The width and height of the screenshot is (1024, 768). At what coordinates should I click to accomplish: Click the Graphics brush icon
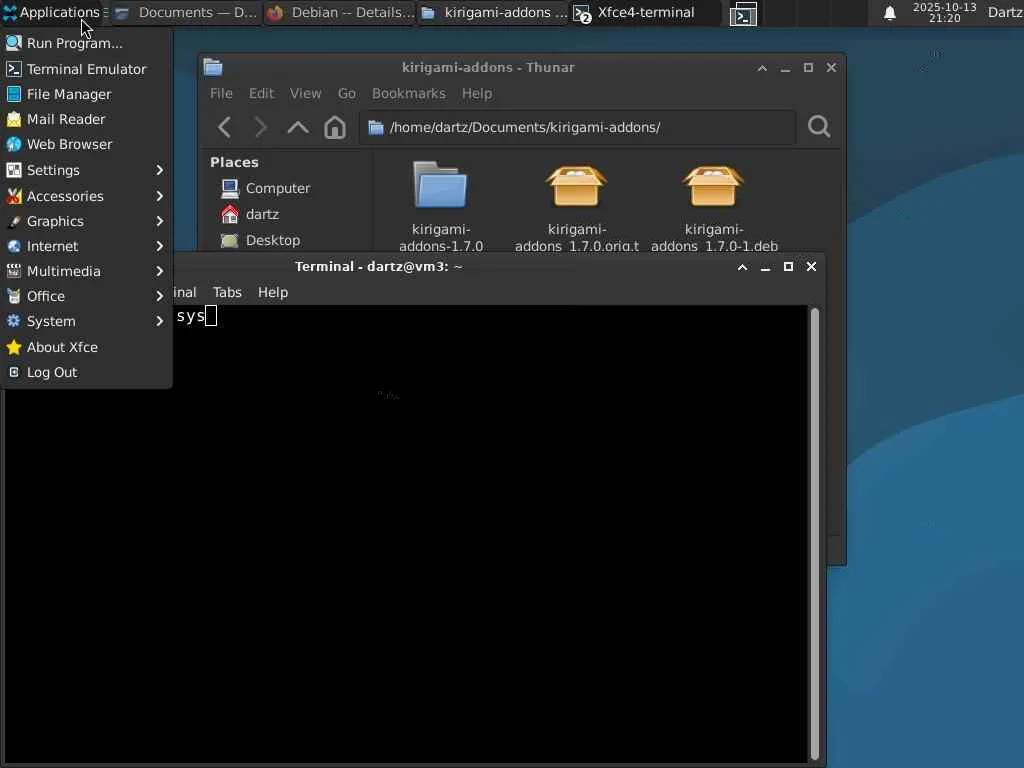click(x=14, y=221)
